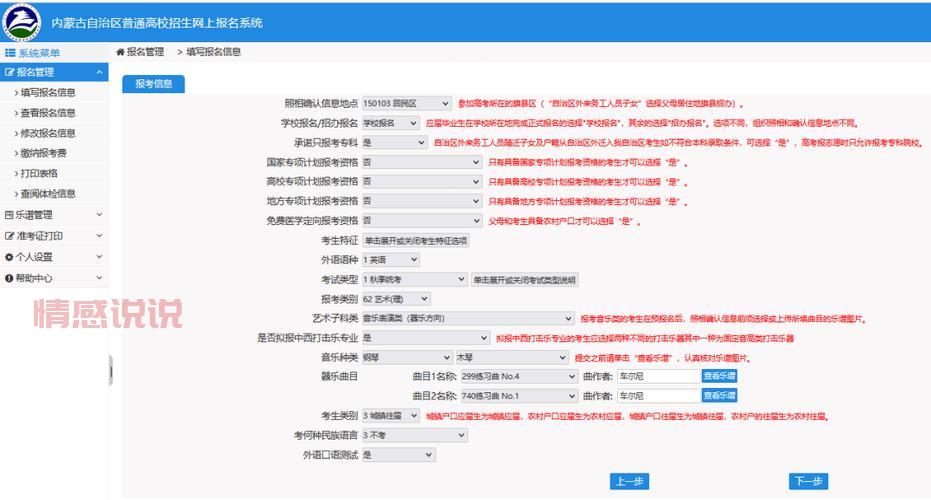Open 填写报名信息 in the sidebar

tap(48, 93)
